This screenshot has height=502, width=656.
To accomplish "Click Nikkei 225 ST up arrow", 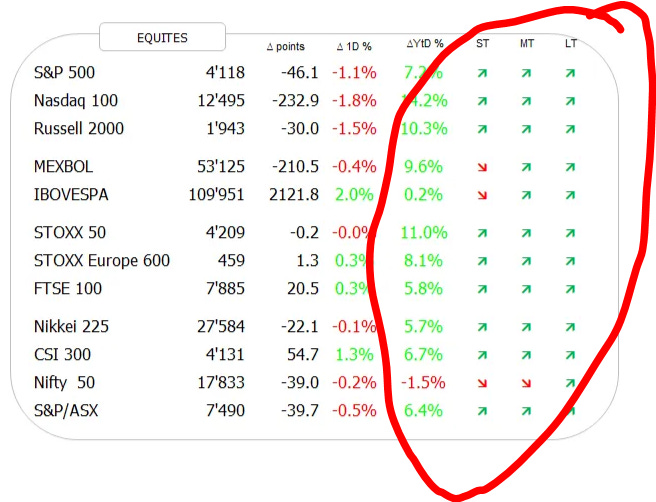I will 482,327.
